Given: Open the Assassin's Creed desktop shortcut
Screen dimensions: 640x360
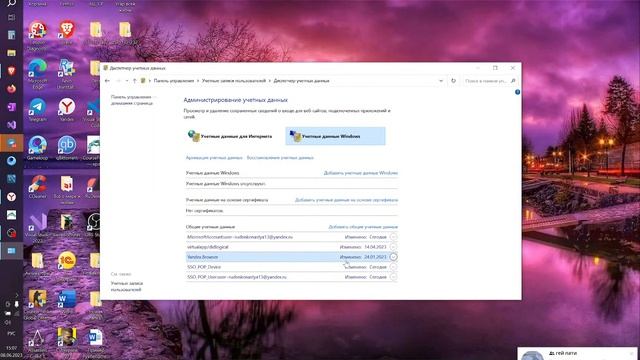Looking at the screenshot, I should 37,343.
